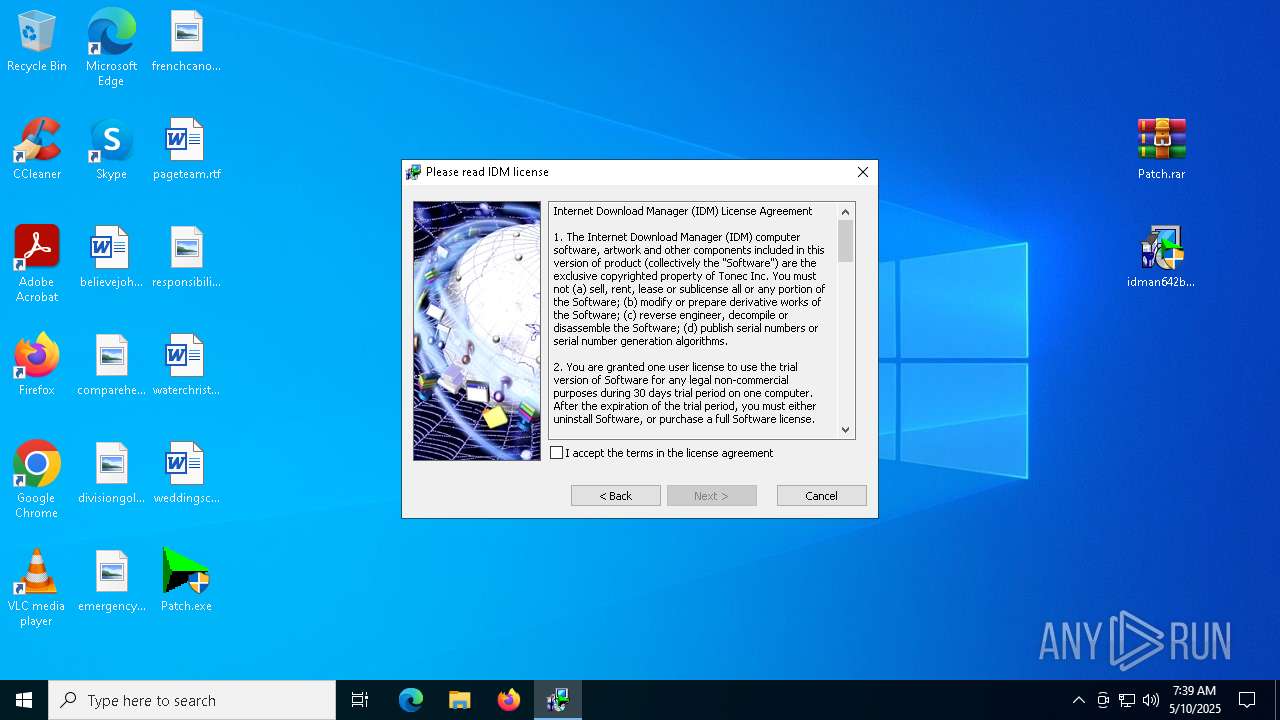Screen dimensions: 1280x720
Task: Open the taskbar clock and date
Action: click(x=1194, y=700)
